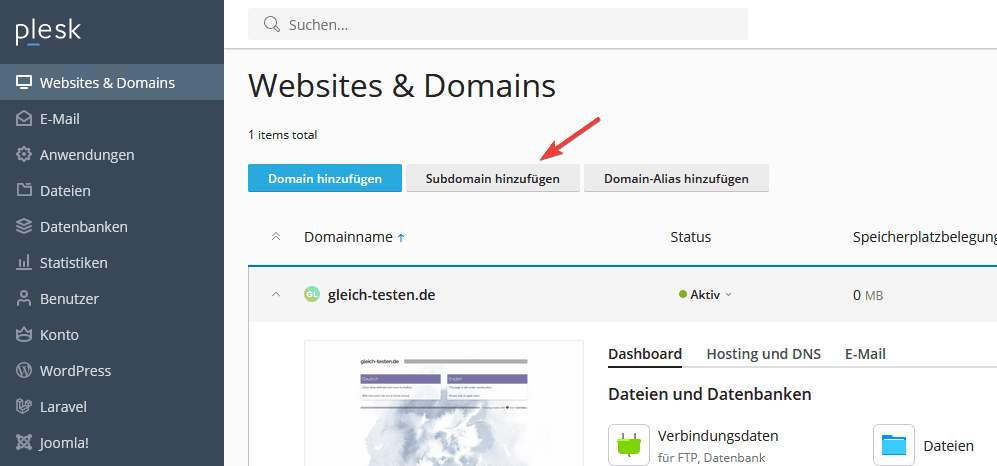Image resolution: width=997 pixels, height=466 pixels.
Task: Open Verbindungsdaten link
Action: coord(718,436)
